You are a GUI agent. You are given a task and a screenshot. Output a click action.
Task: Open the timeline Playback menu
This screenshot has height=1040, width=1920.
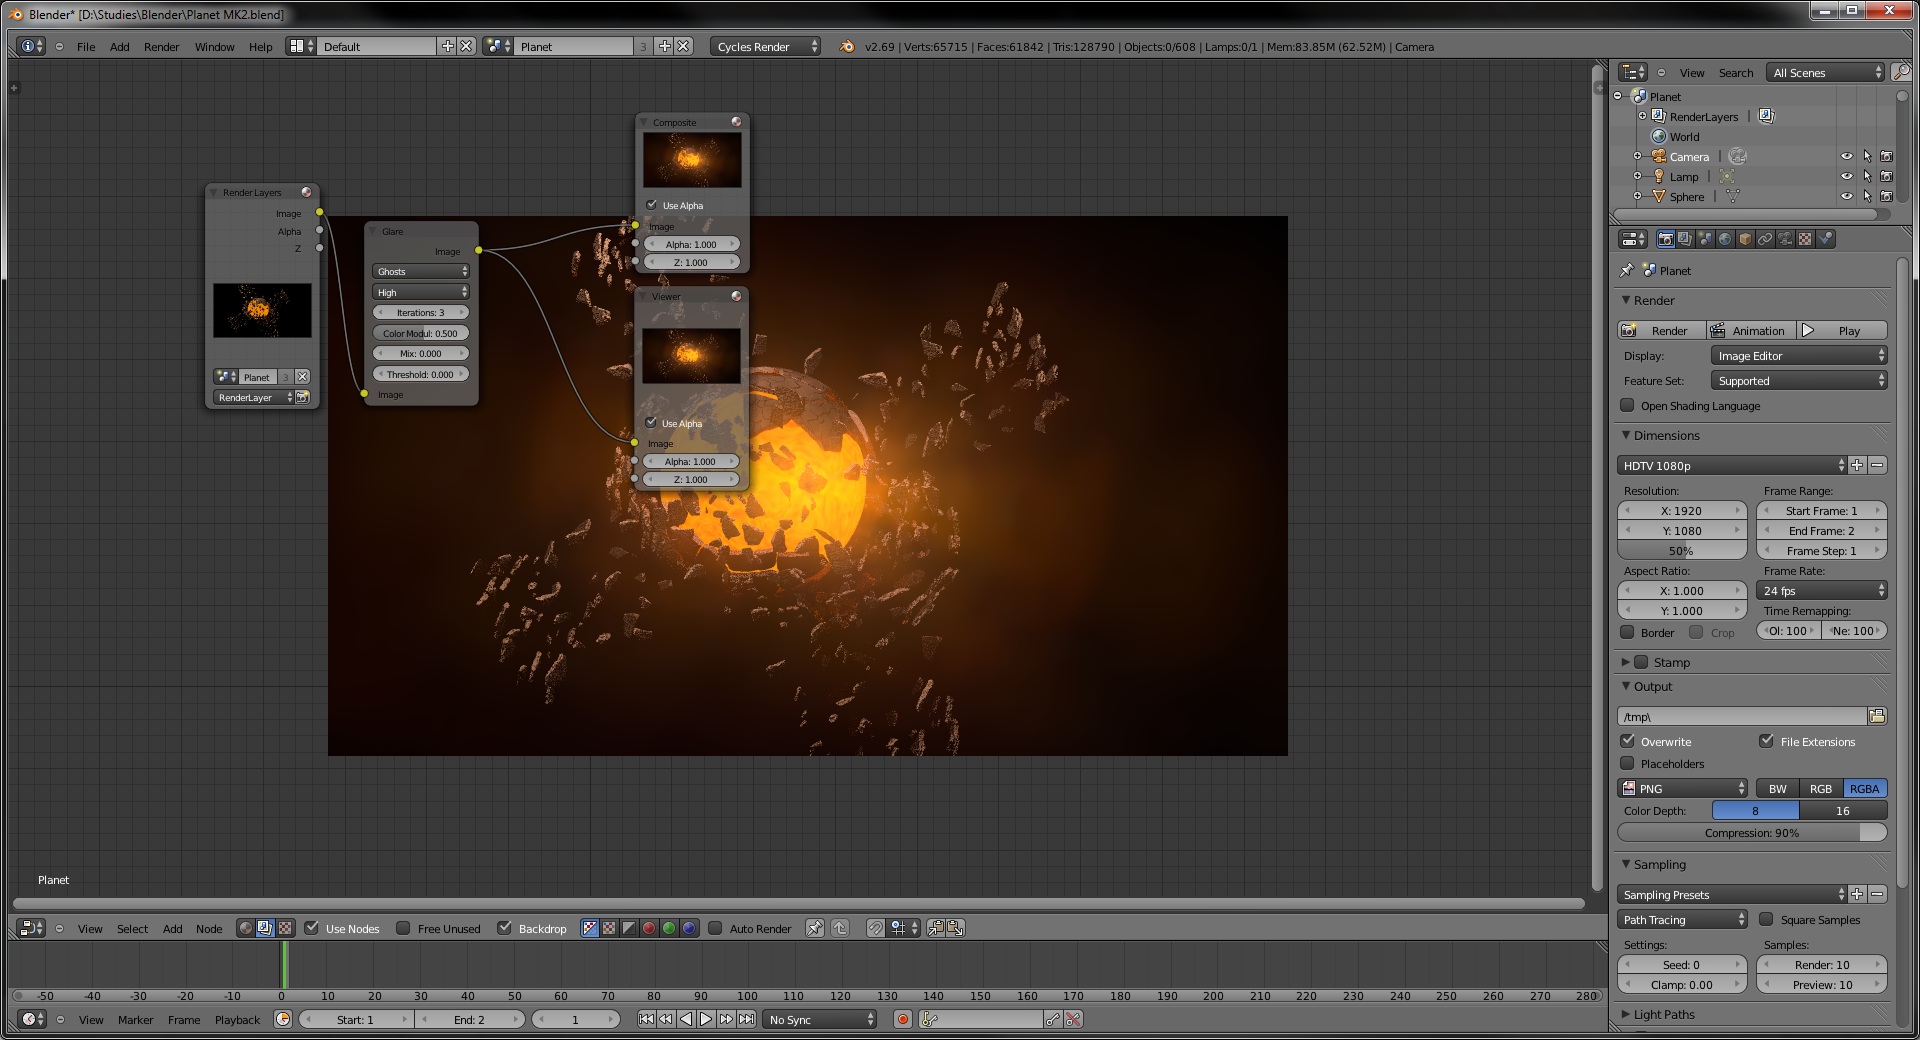[x=237, y=1019]
